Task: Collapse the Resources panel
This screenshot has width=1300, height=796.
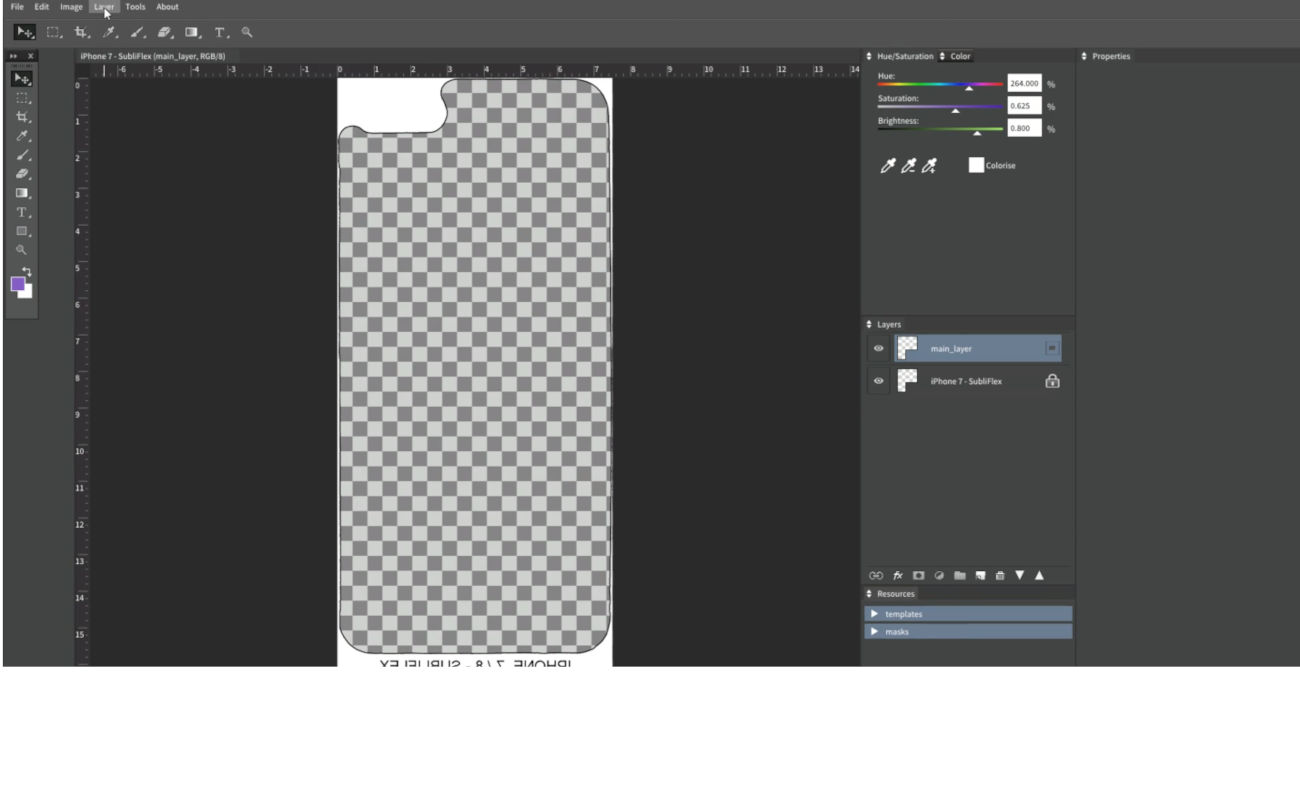Action: pyautogui.click(x=869, y=594)
